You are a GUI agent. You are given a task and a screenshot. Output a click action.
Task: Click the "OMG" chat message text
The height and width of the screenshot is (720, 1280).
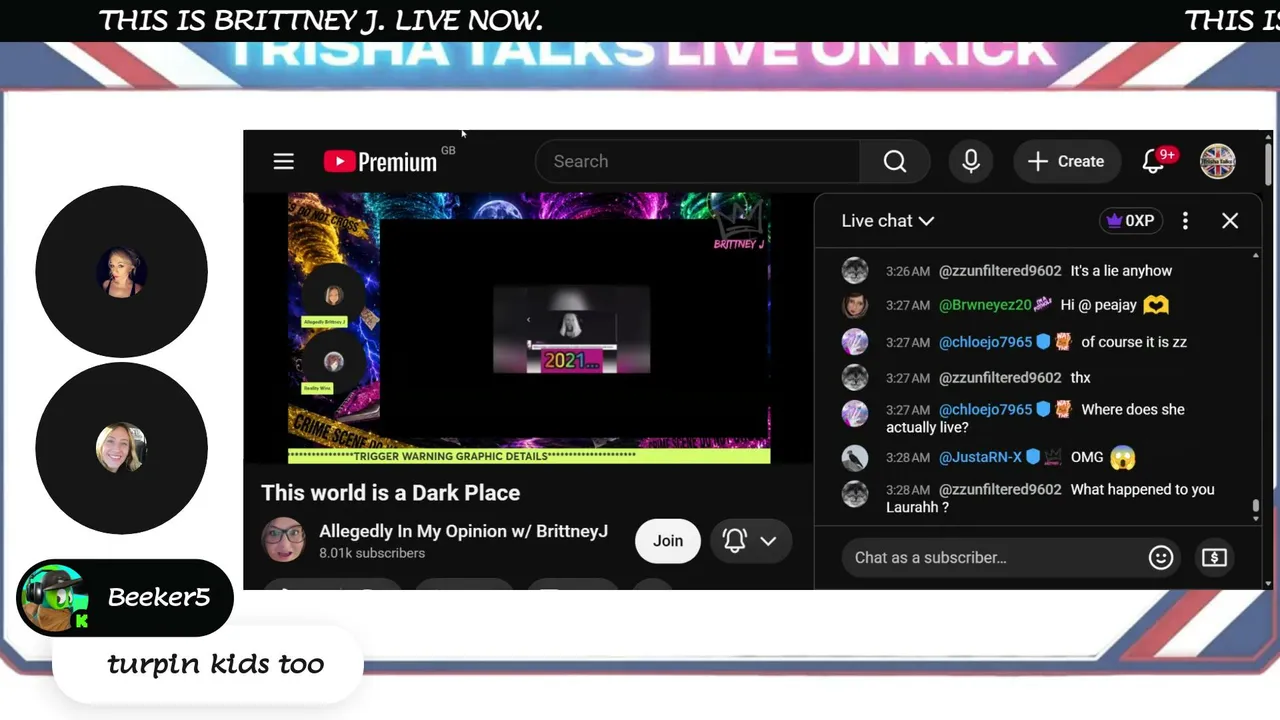coord(1087,457)
